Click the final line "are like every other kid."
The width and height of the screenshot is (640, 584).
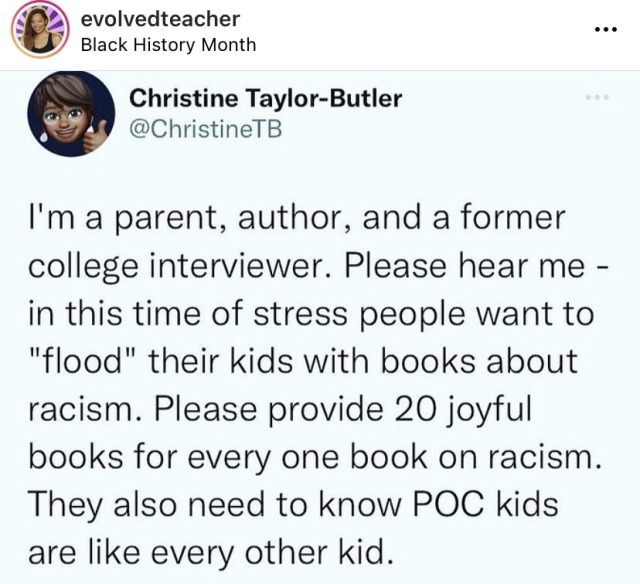[x=212, y=552]
